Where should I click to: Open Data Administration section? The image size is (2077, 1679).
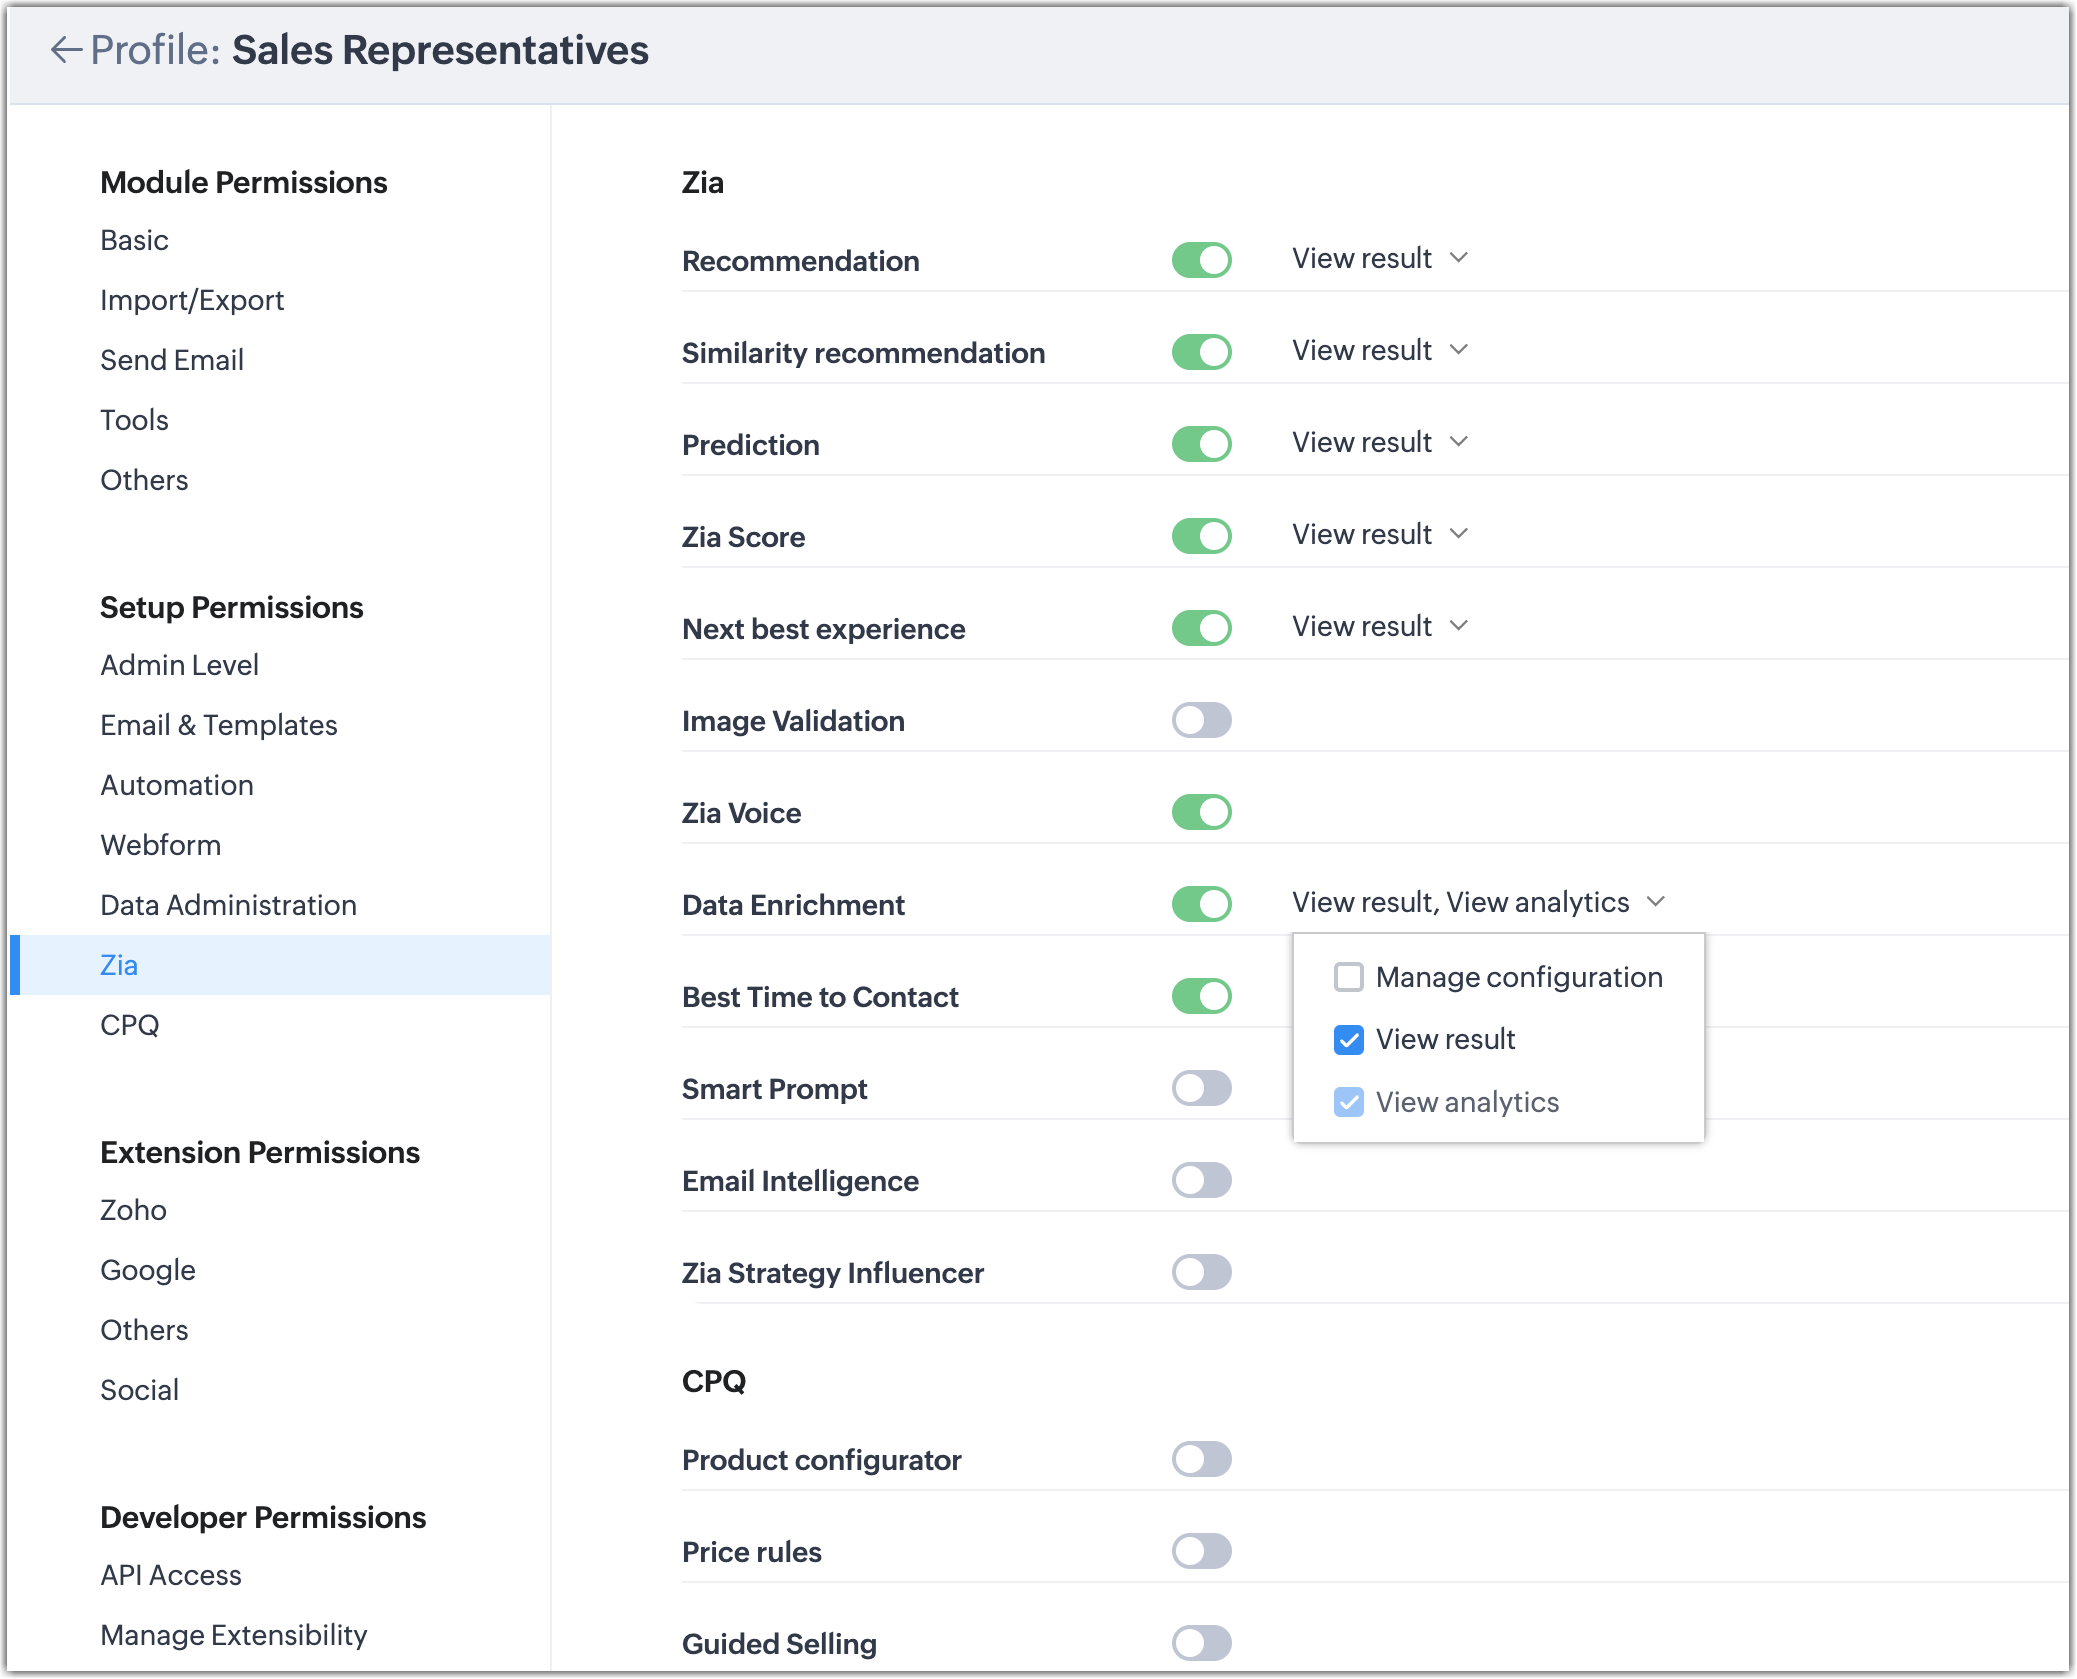tap(228, 905)
